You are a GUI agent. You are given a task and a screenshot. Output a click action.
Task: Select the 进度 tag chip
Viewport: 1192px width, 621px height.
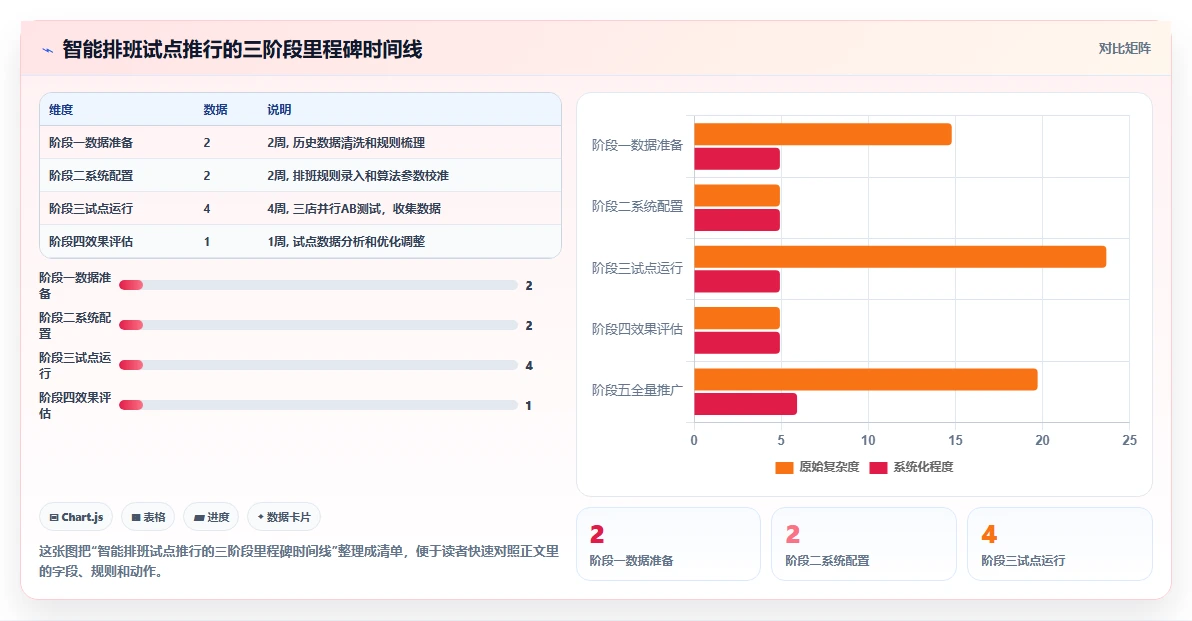pyautogui.click(x=211, y=517)
